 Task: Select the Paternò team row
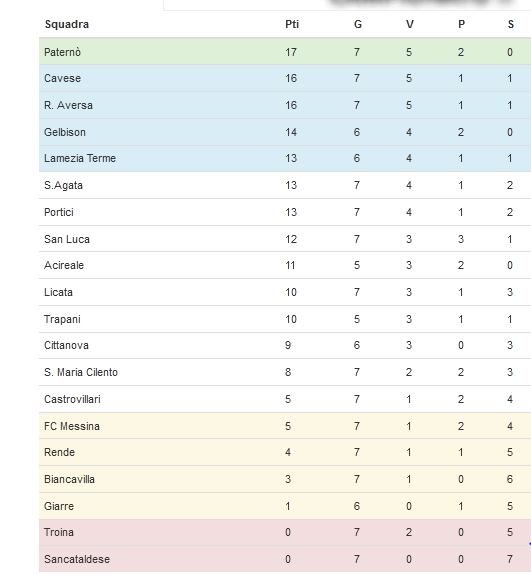coord(285,52)
